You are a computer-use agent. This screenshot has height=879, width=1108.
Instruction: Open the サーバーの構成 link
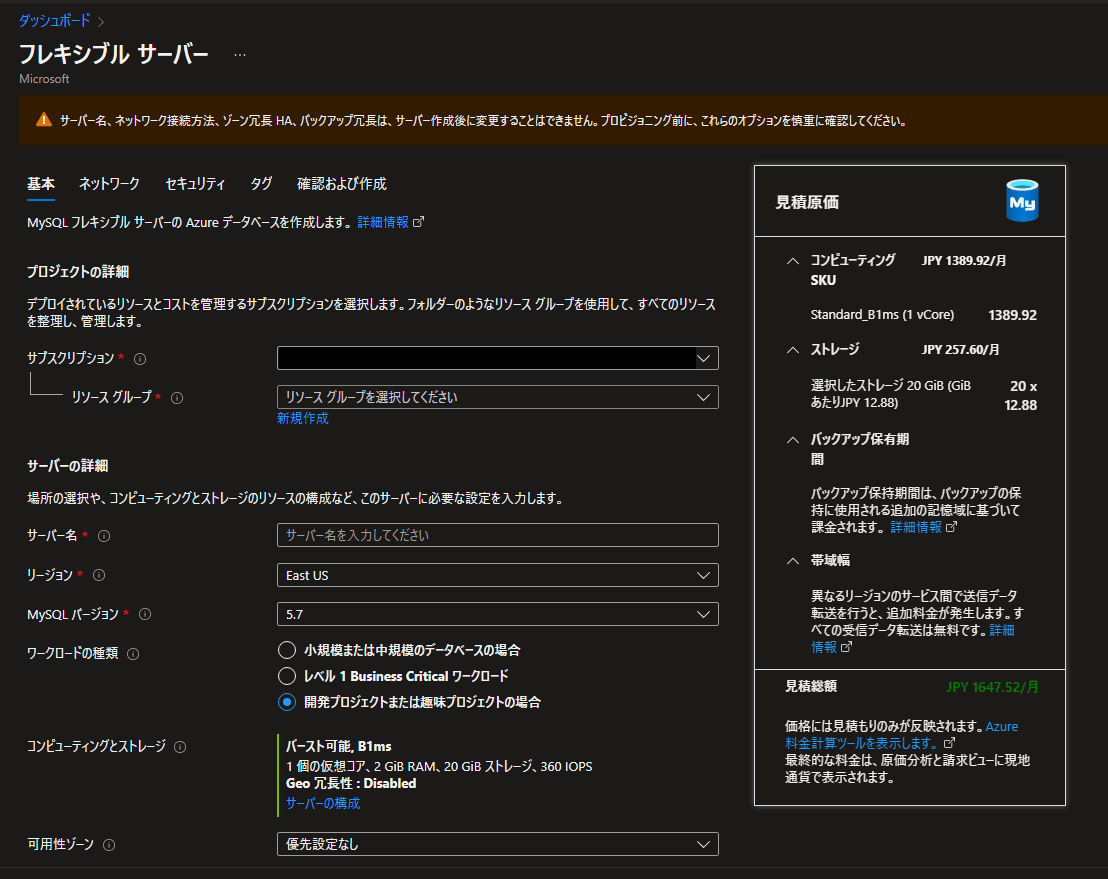pyautogui.click(x=323, y=803)
